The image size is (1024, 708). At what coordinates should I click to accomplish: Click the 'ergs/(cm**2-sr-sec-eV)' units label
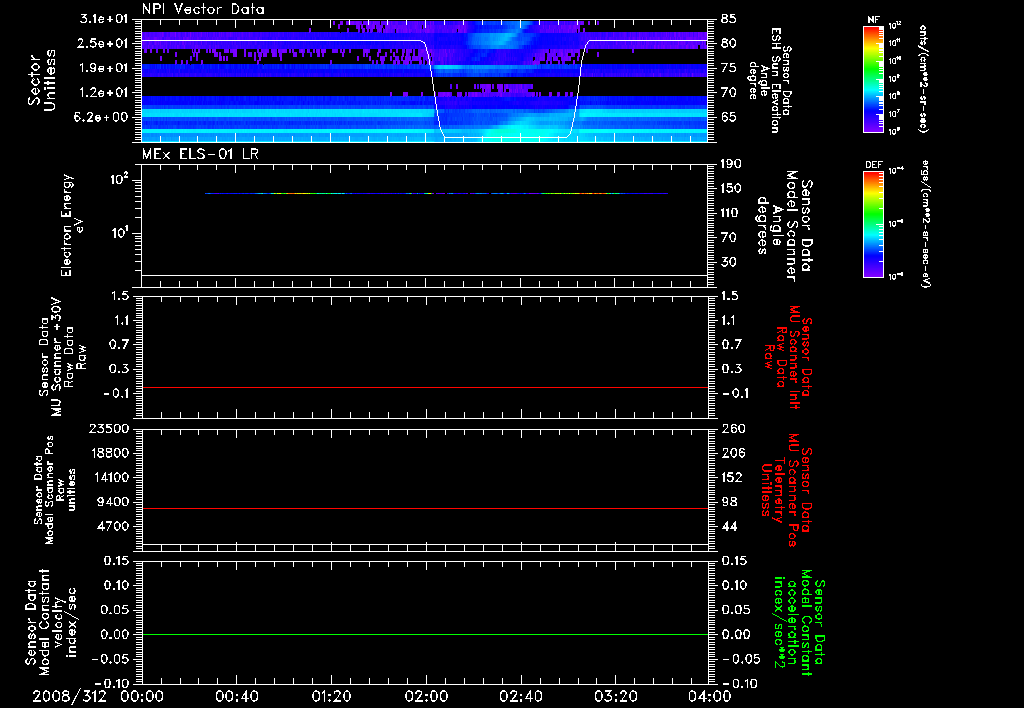pyautogui.click(x=925, y=224)
